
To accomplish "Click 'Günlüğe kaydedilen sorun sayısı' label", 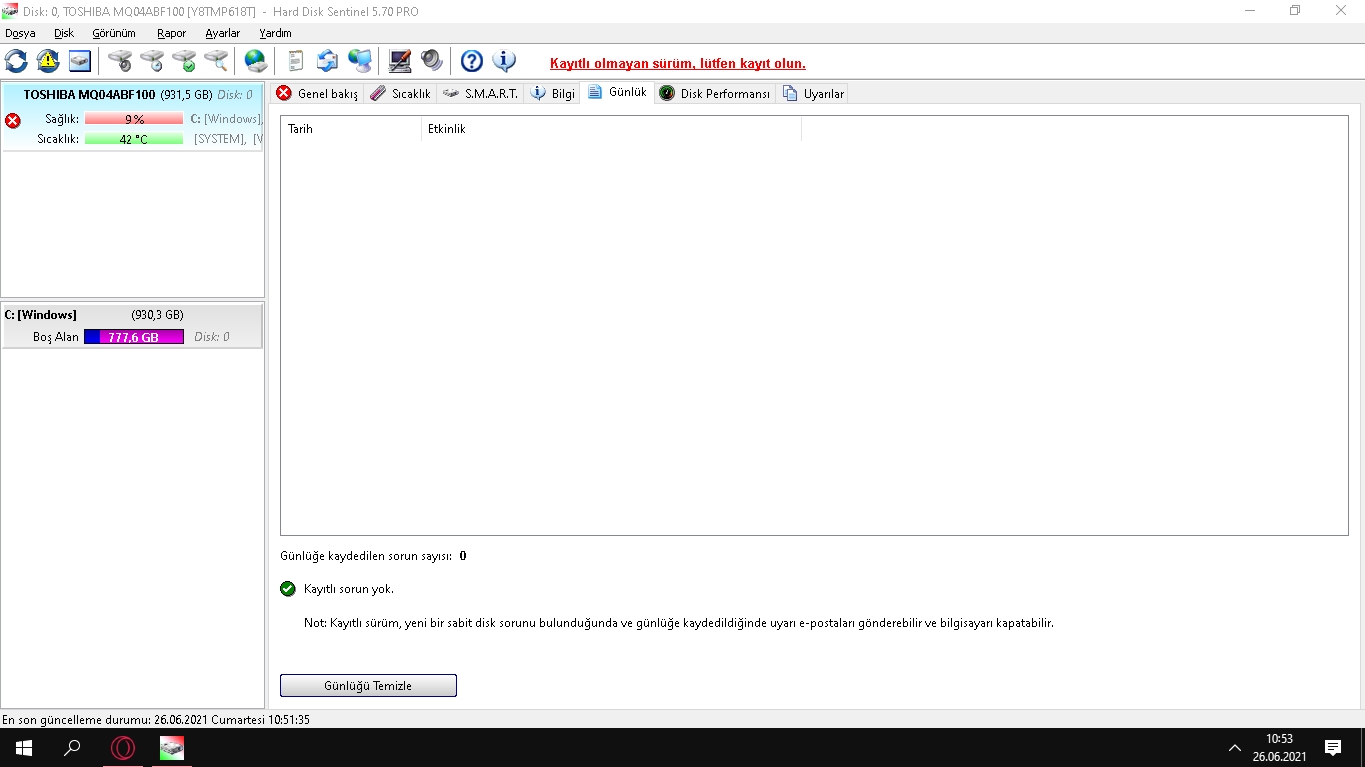I will click(x=366, y=555).
